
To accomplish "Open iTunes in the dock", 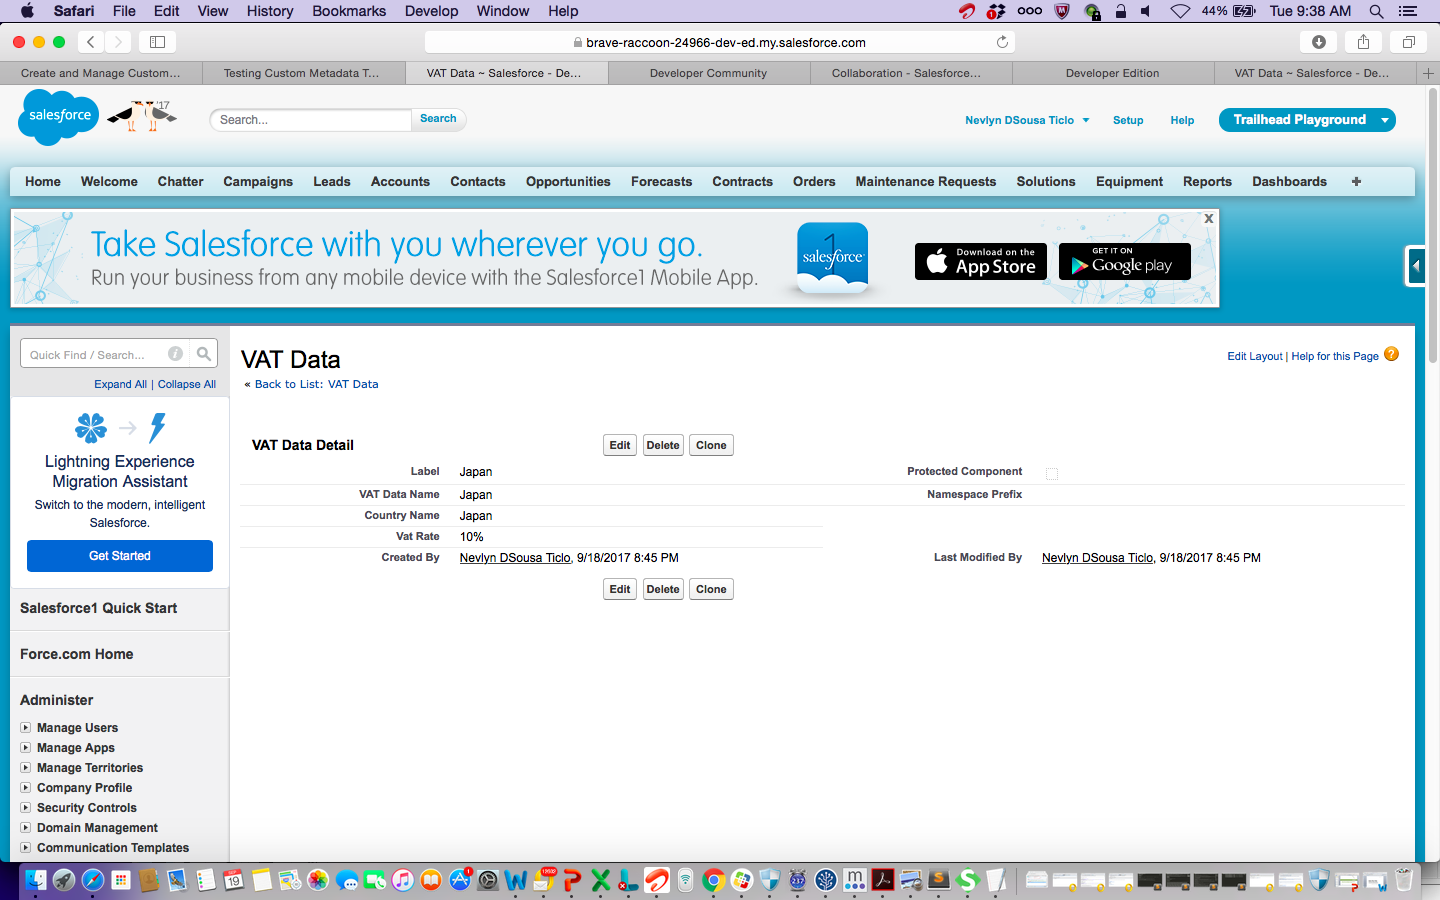I will coord(403,880).
